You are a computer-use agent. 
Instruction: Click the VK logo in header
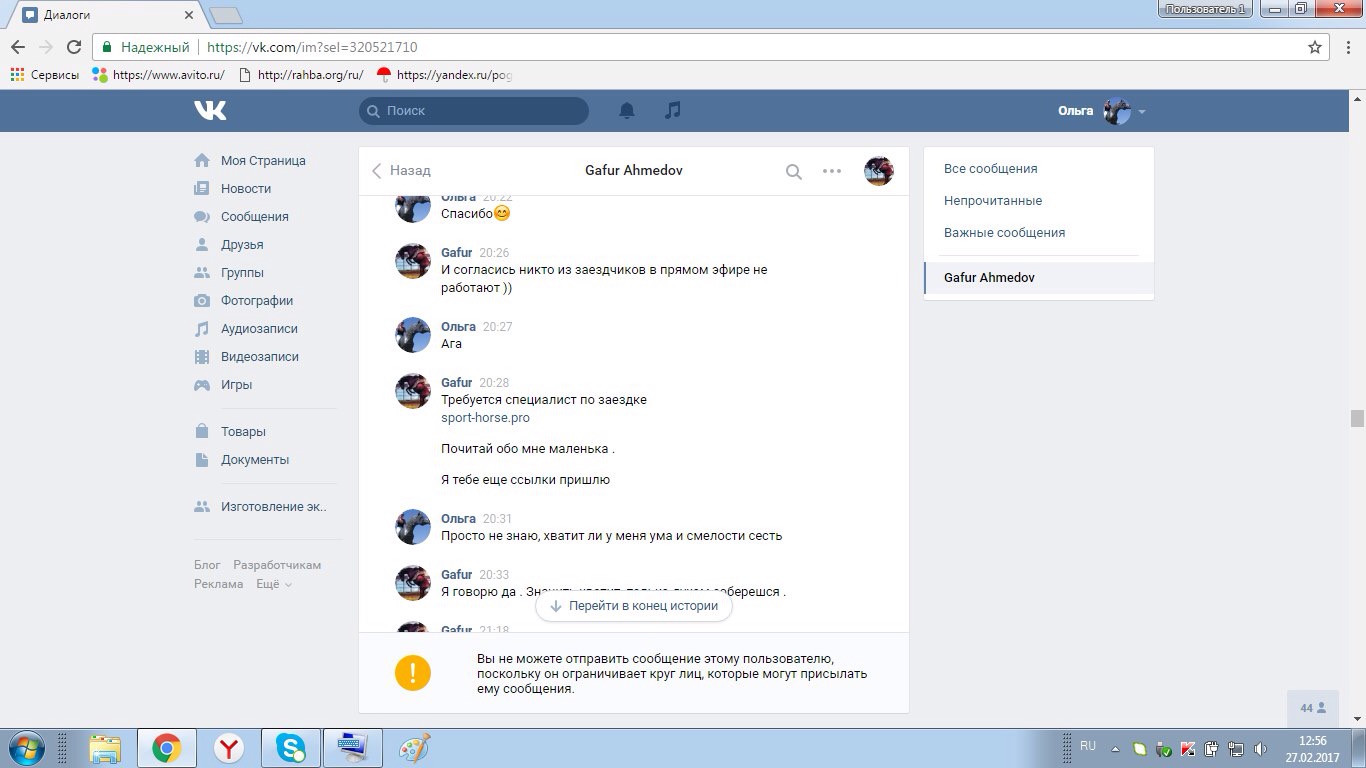pyautogui.click(x=210, y=110)
